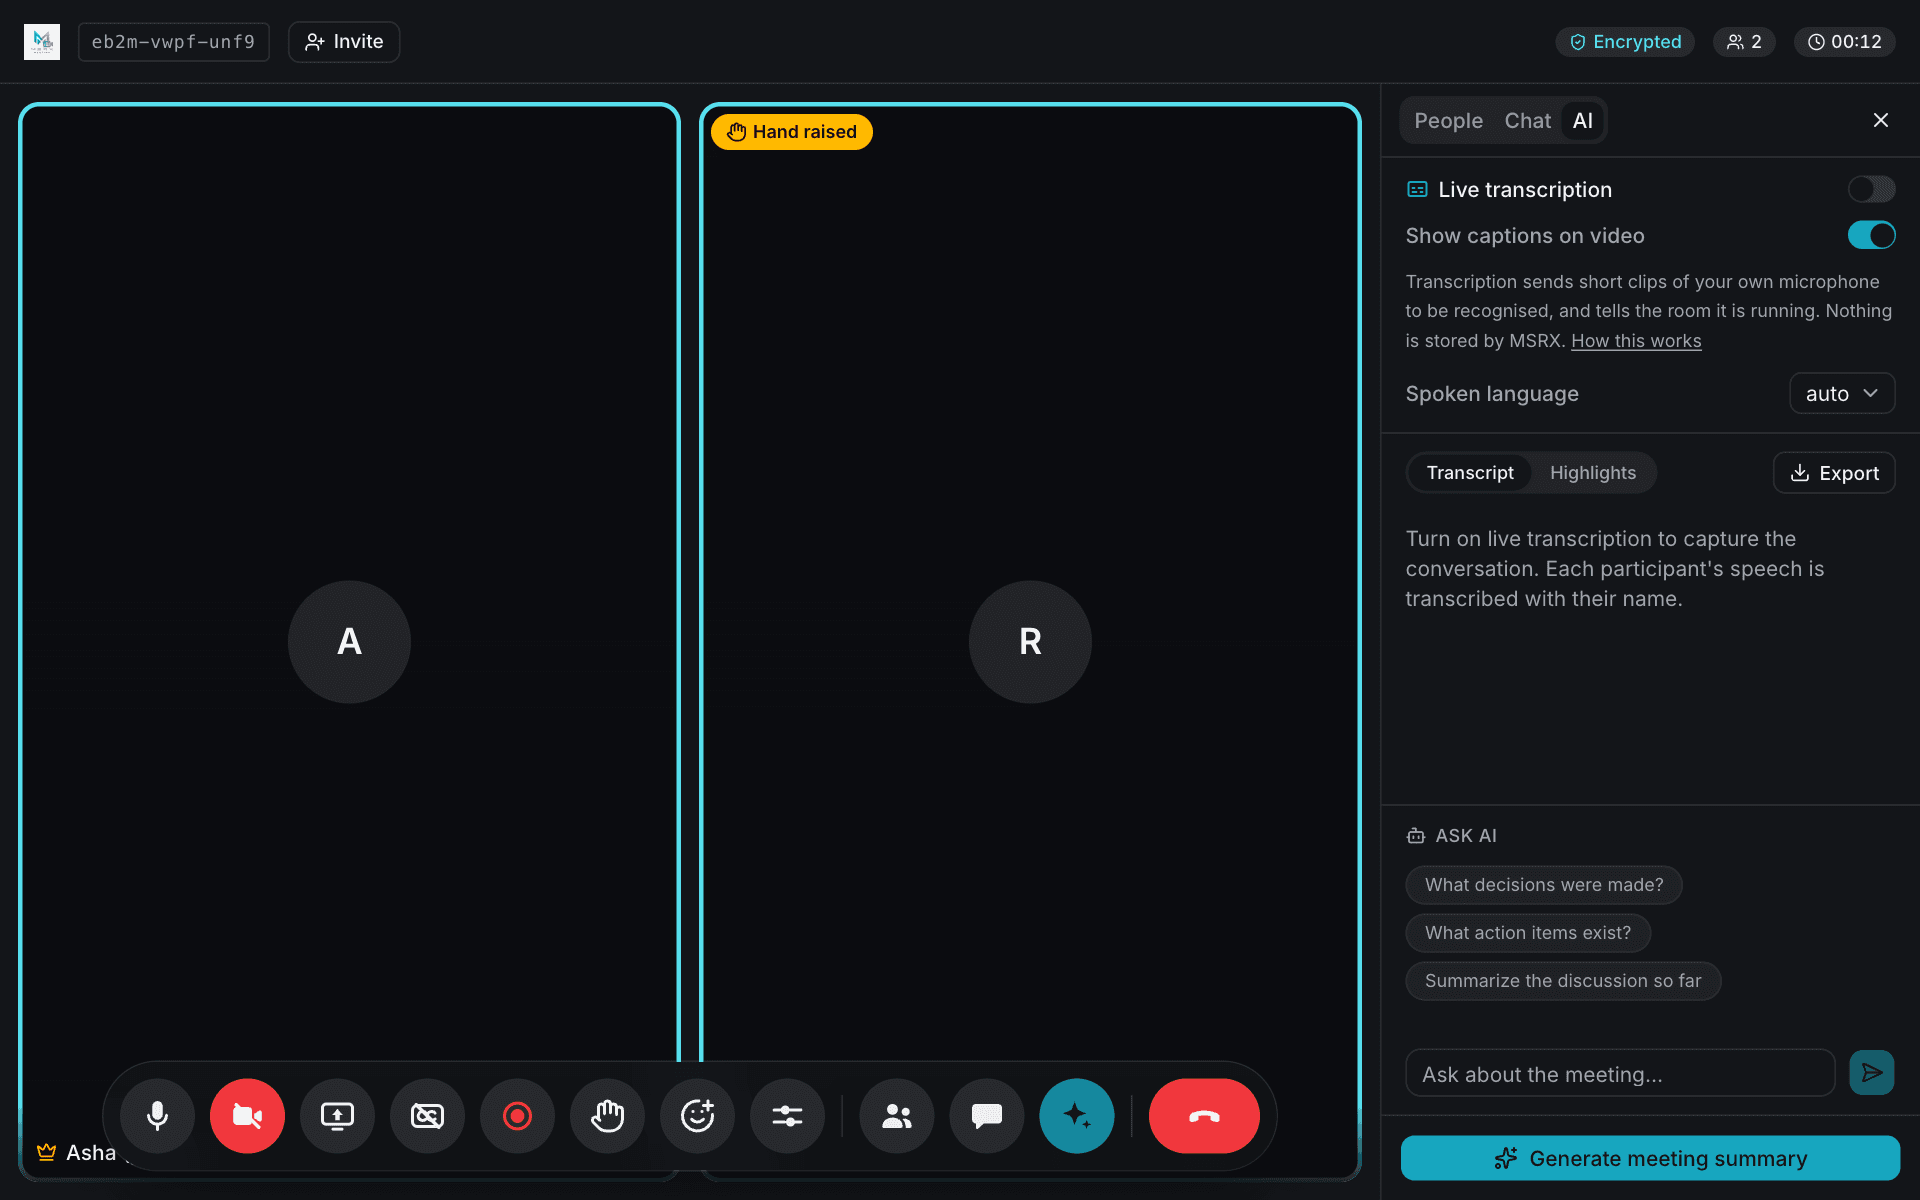This screenshot has width=1920, height=1200.
Task: Select participant tile with avatar R
Action: coord(1030,642)
